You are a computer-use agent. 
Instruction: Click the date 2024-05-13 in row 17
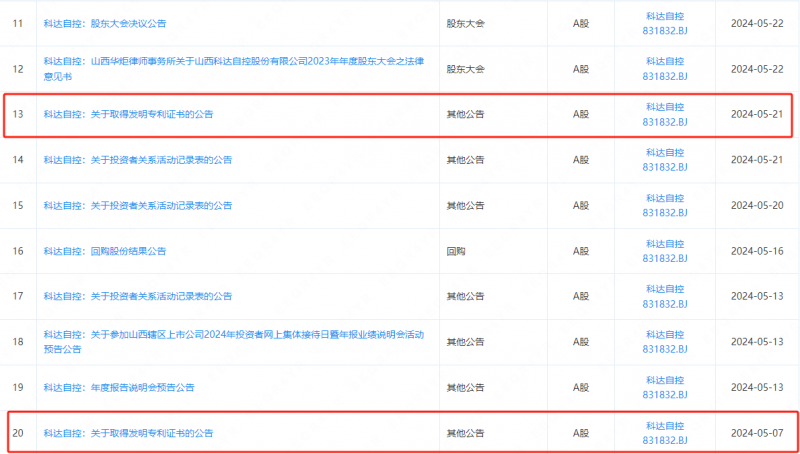tap(757, 296)
